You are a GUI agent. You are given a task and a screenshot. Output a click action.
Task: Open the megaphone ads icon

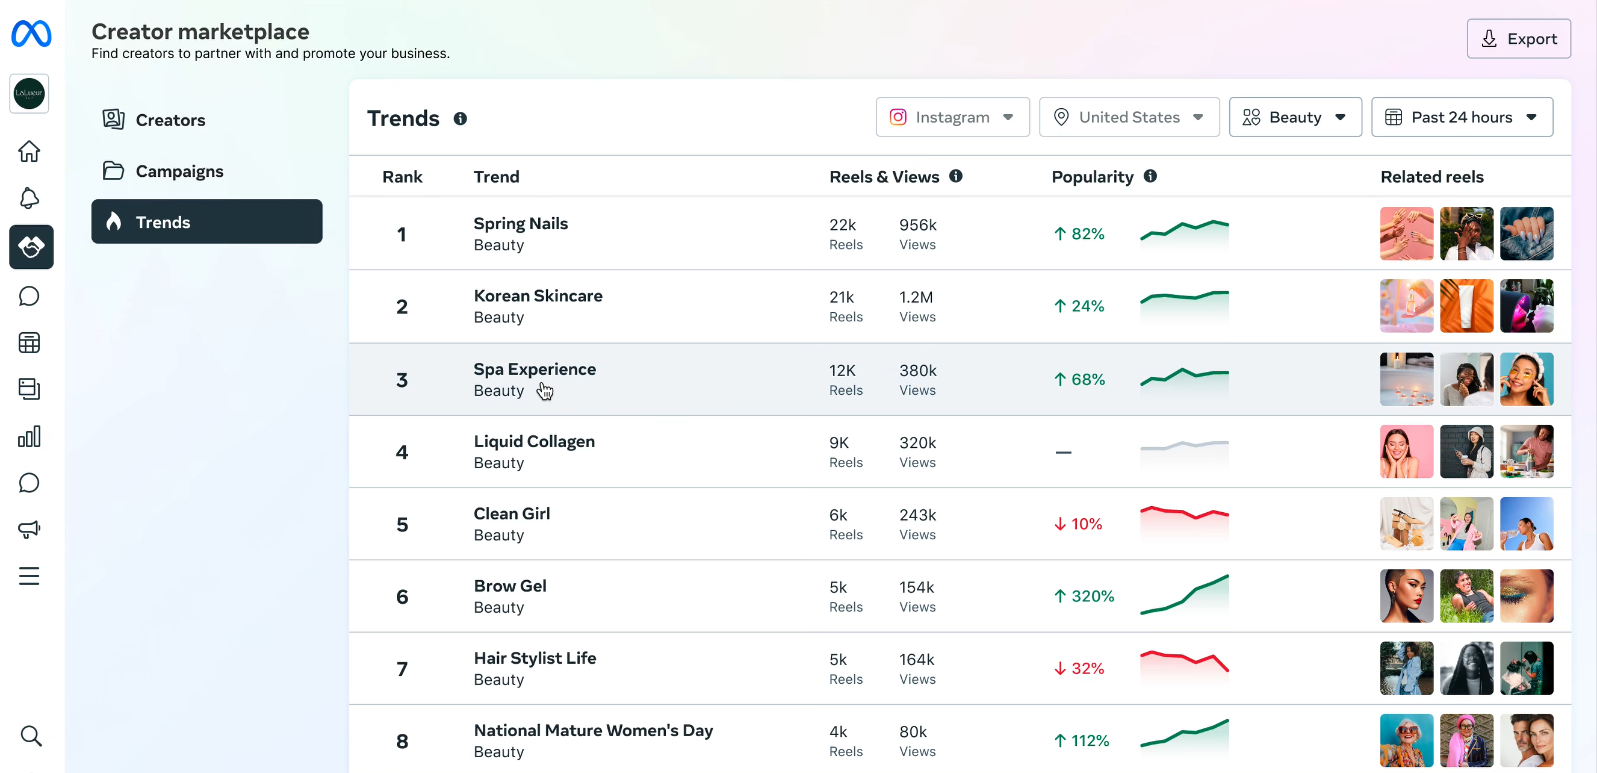coord(30,529)
